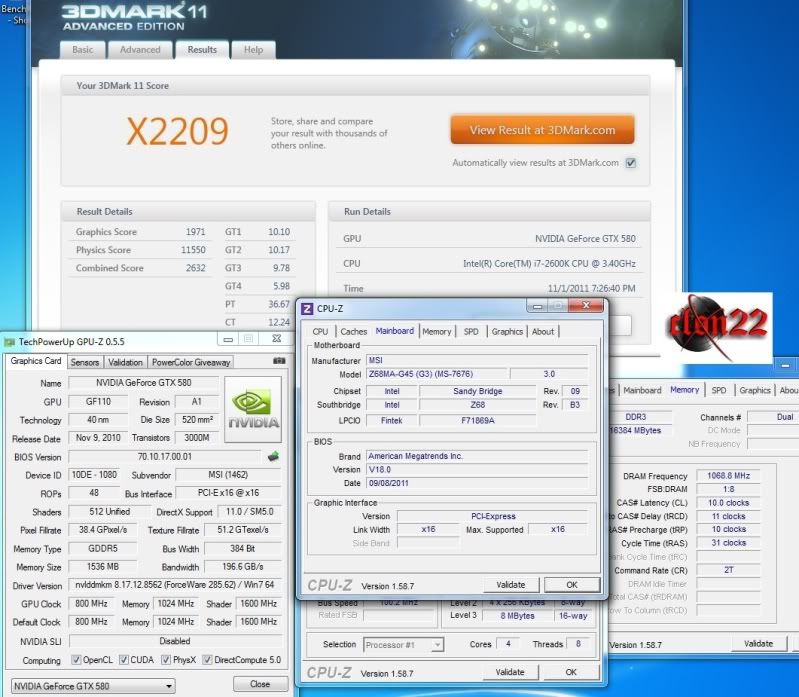Screen dimensions: 799x697
Task: Click the BIOS Version field 70.10.17.00.01
Action: [165, 457]
